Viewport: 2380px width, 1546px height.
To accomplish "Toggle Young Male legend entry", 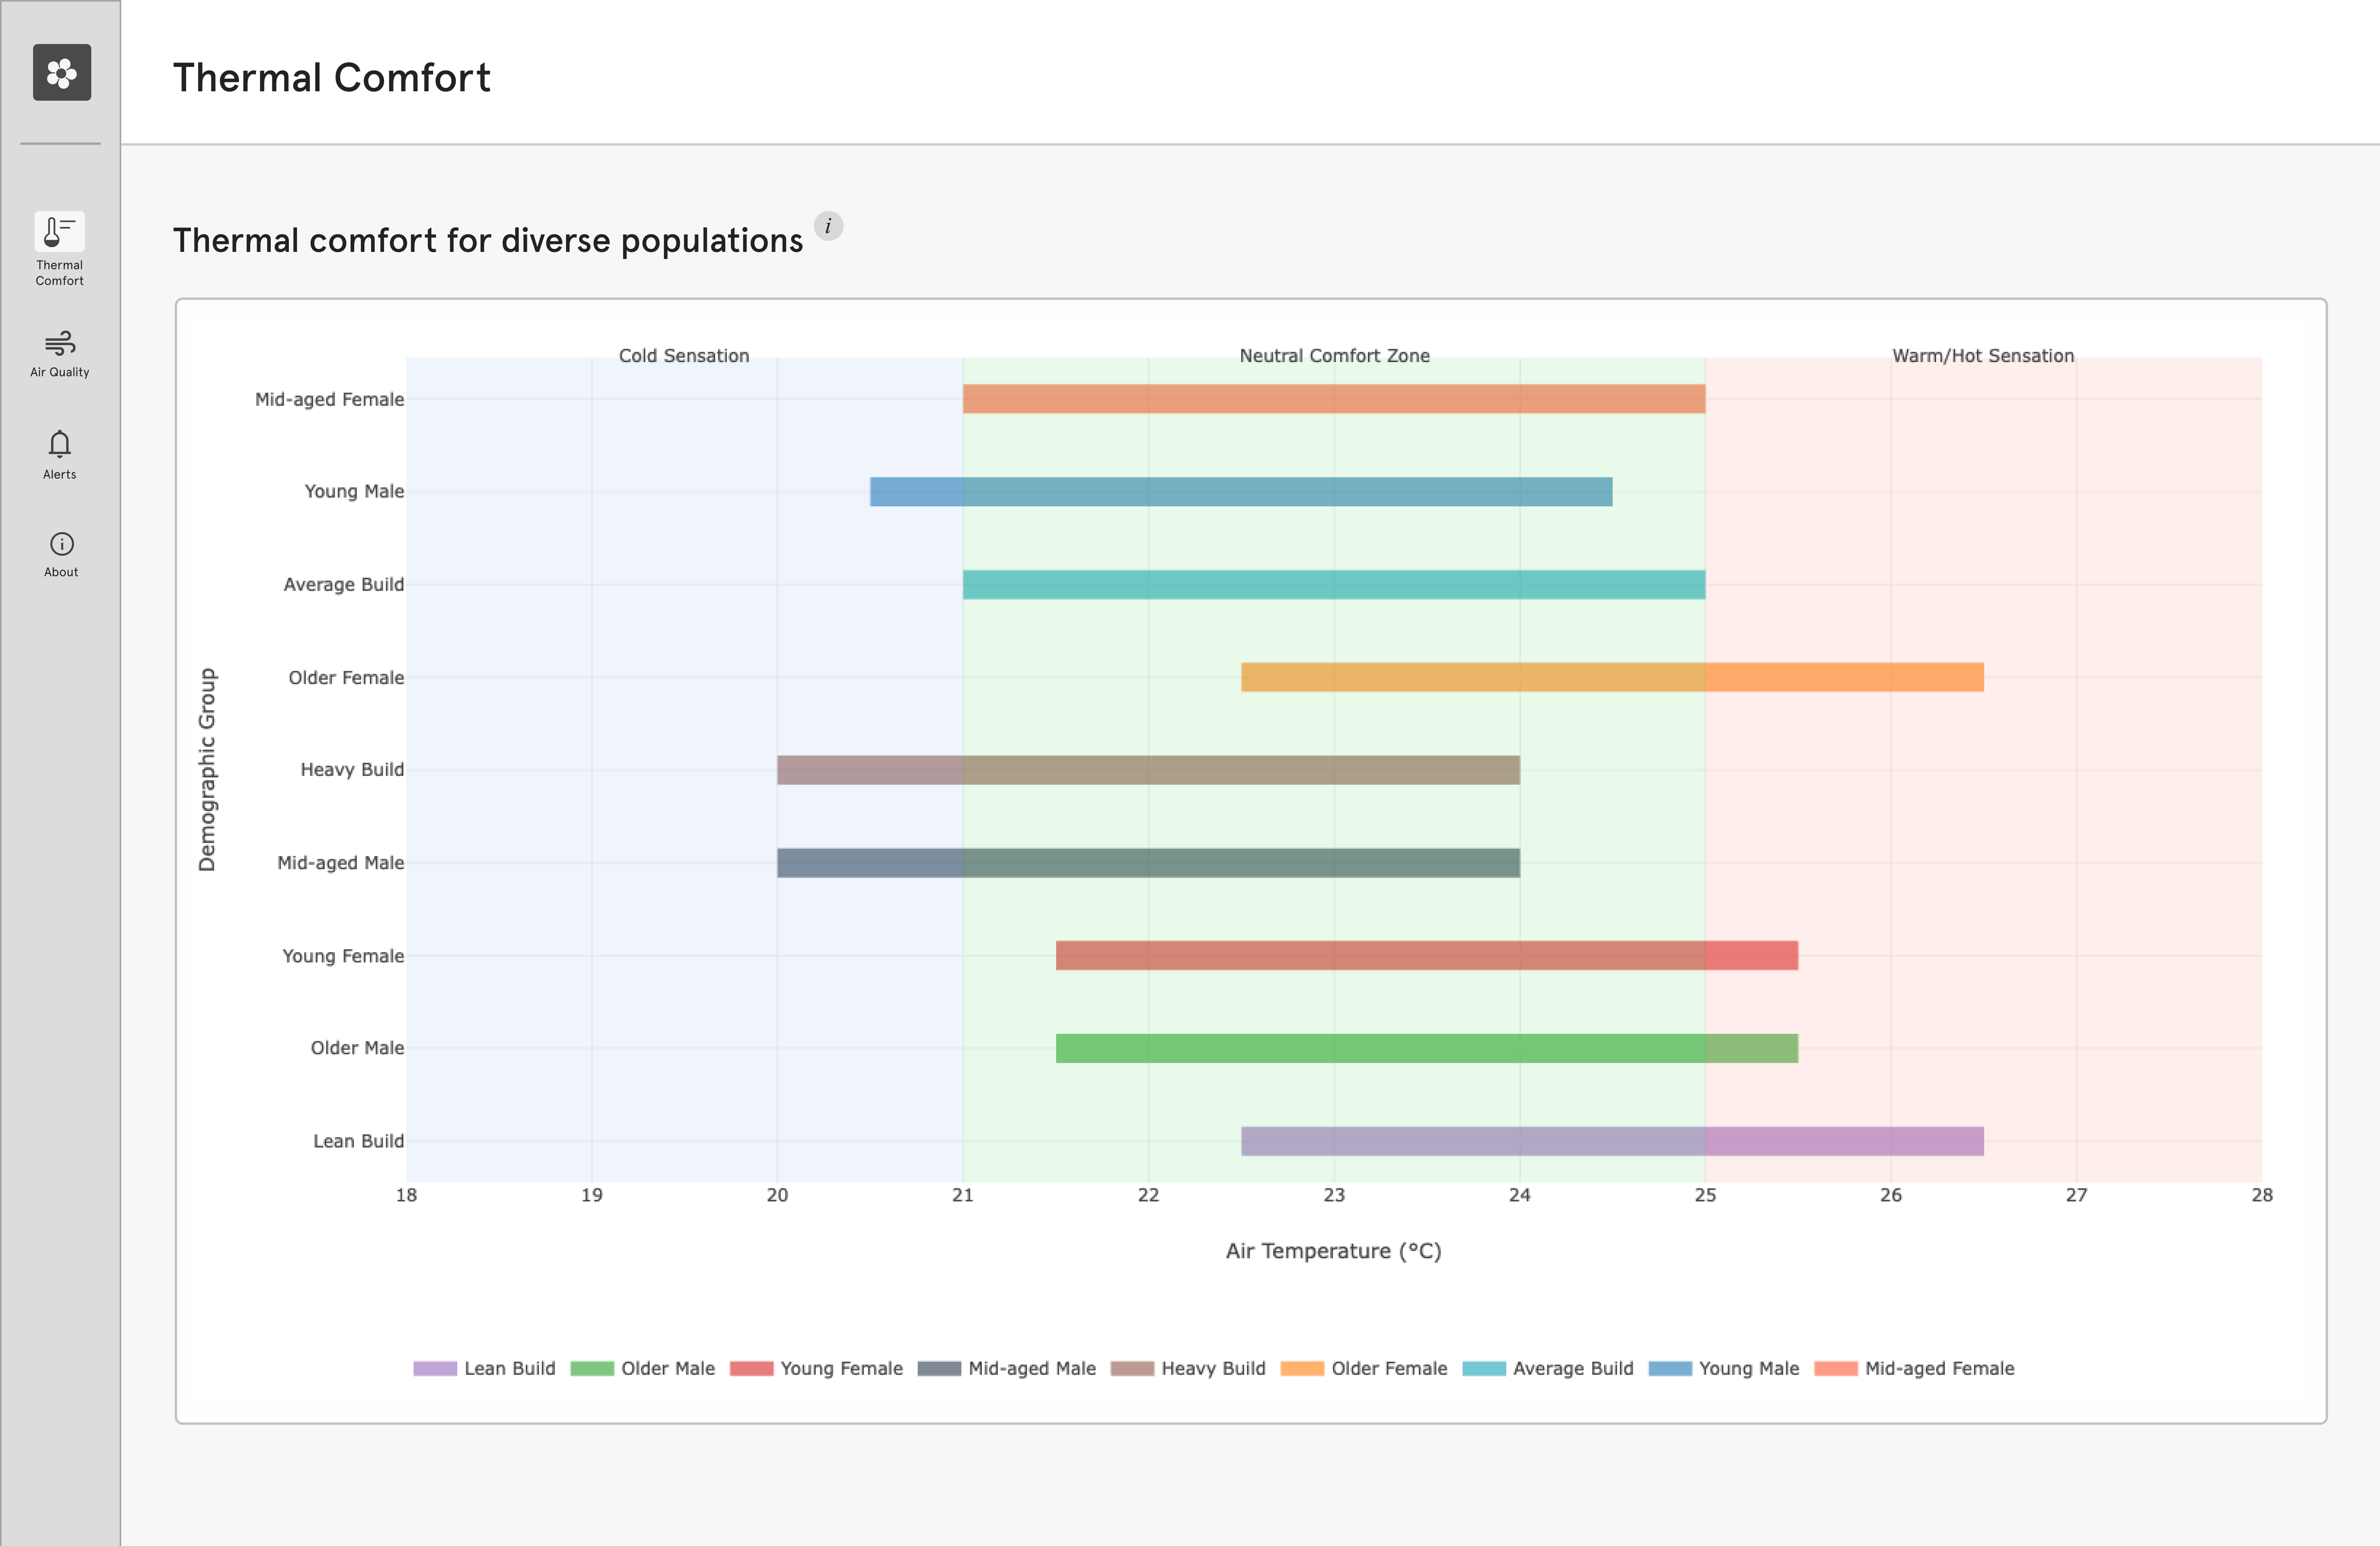I will [x=1724, y=1368].
